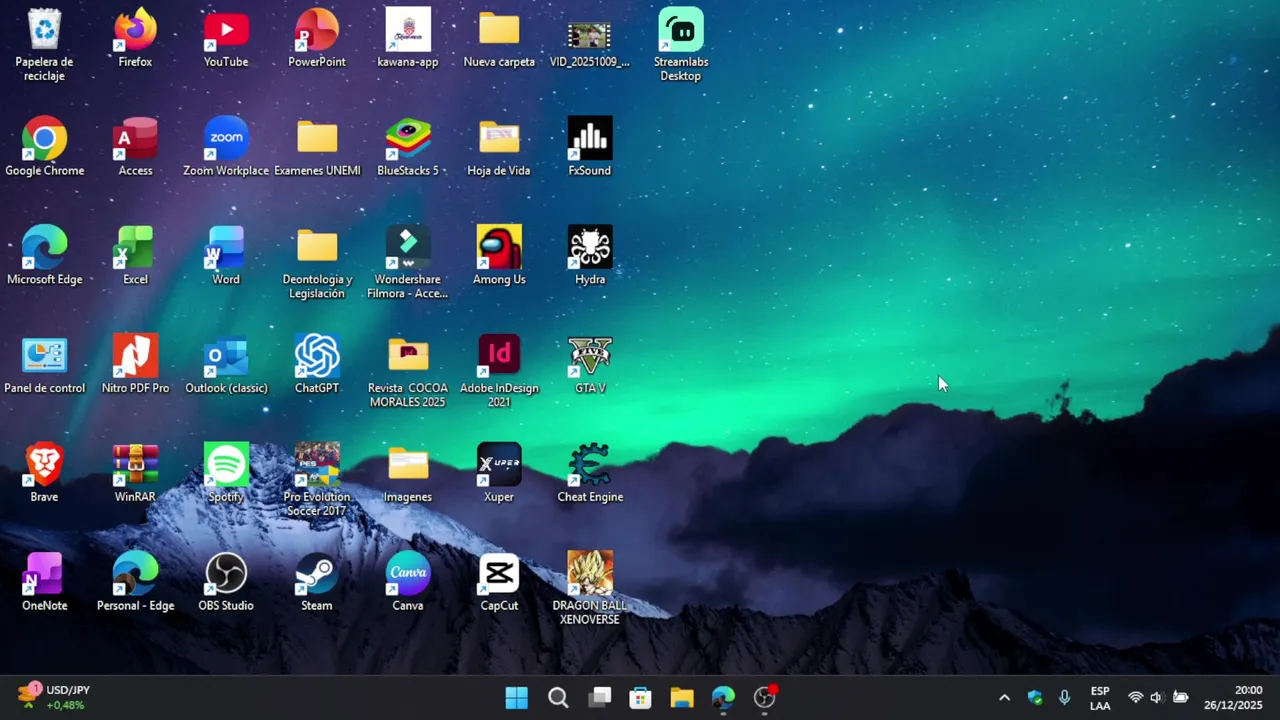Select the Panel de control icon
Screen dimensions: 1280x720
(x=45, y=365)
